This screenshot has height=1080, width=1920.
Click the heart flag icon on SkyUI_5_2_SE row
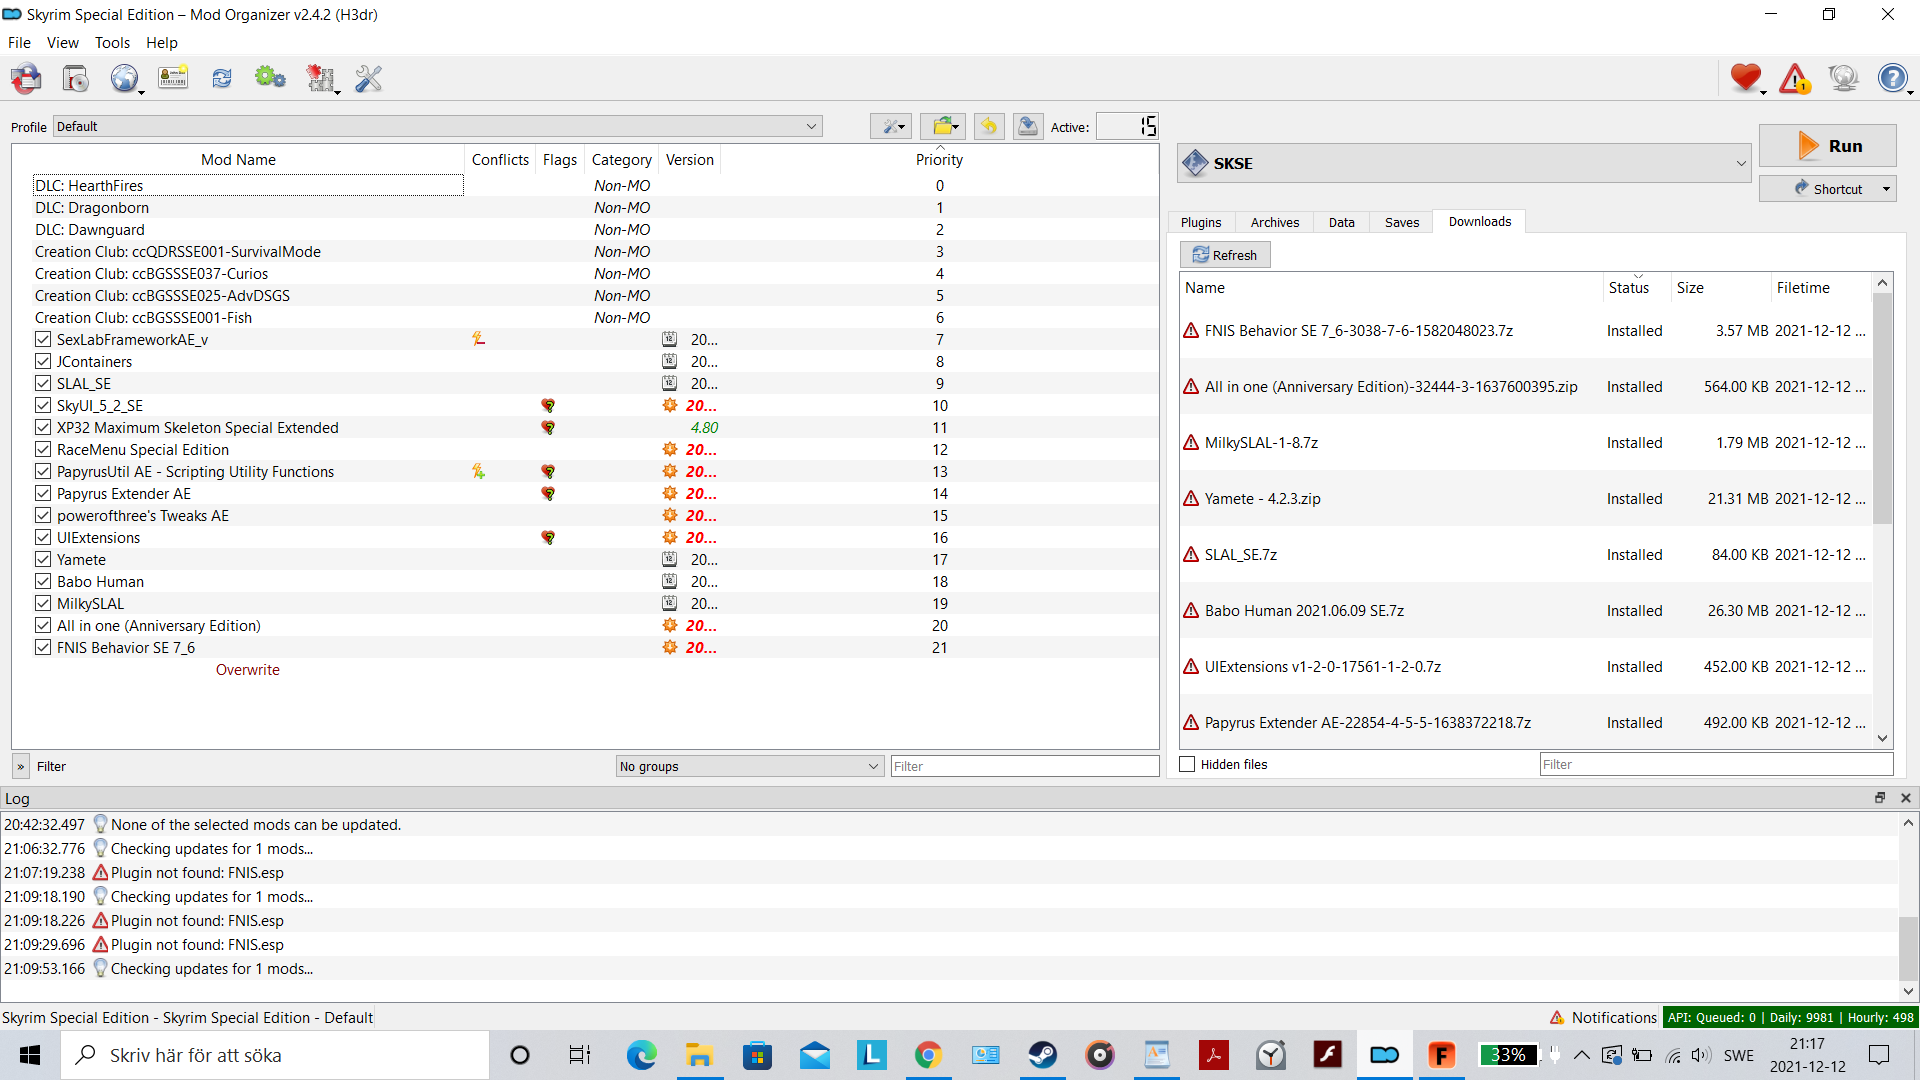tap(548, 405)
